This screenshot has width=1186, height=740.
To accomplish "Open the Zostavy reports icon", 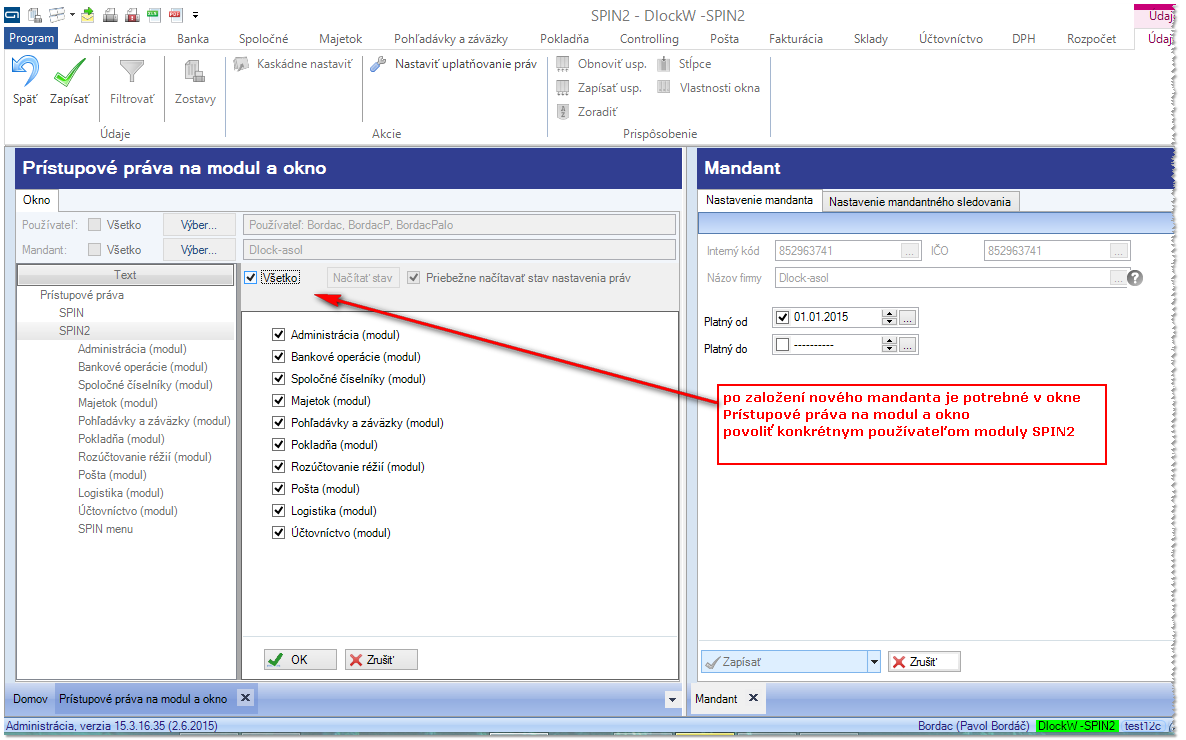I will pyautogui.click(x=194, y=72).
